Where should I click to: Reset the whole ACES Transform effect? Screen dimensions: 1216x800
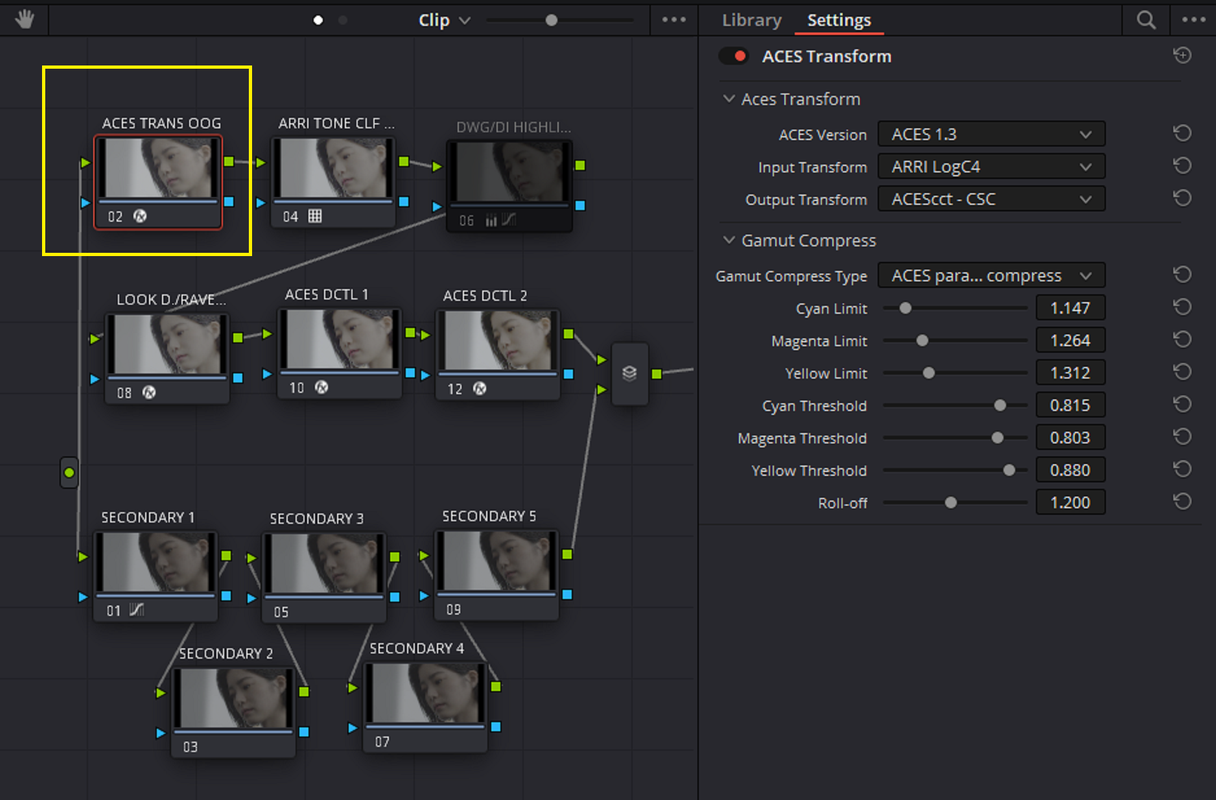click(1182, 56)
